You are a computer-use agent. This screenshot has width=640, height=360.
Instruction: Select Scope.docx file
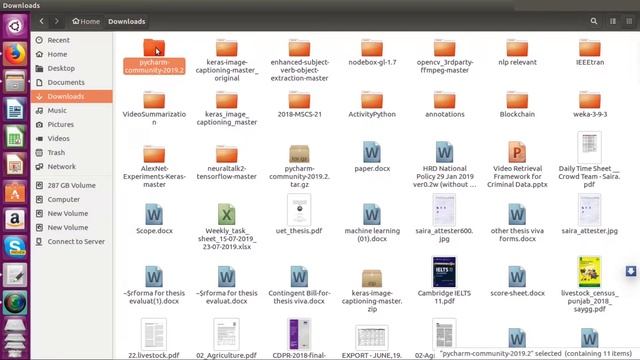coord(154,219)
